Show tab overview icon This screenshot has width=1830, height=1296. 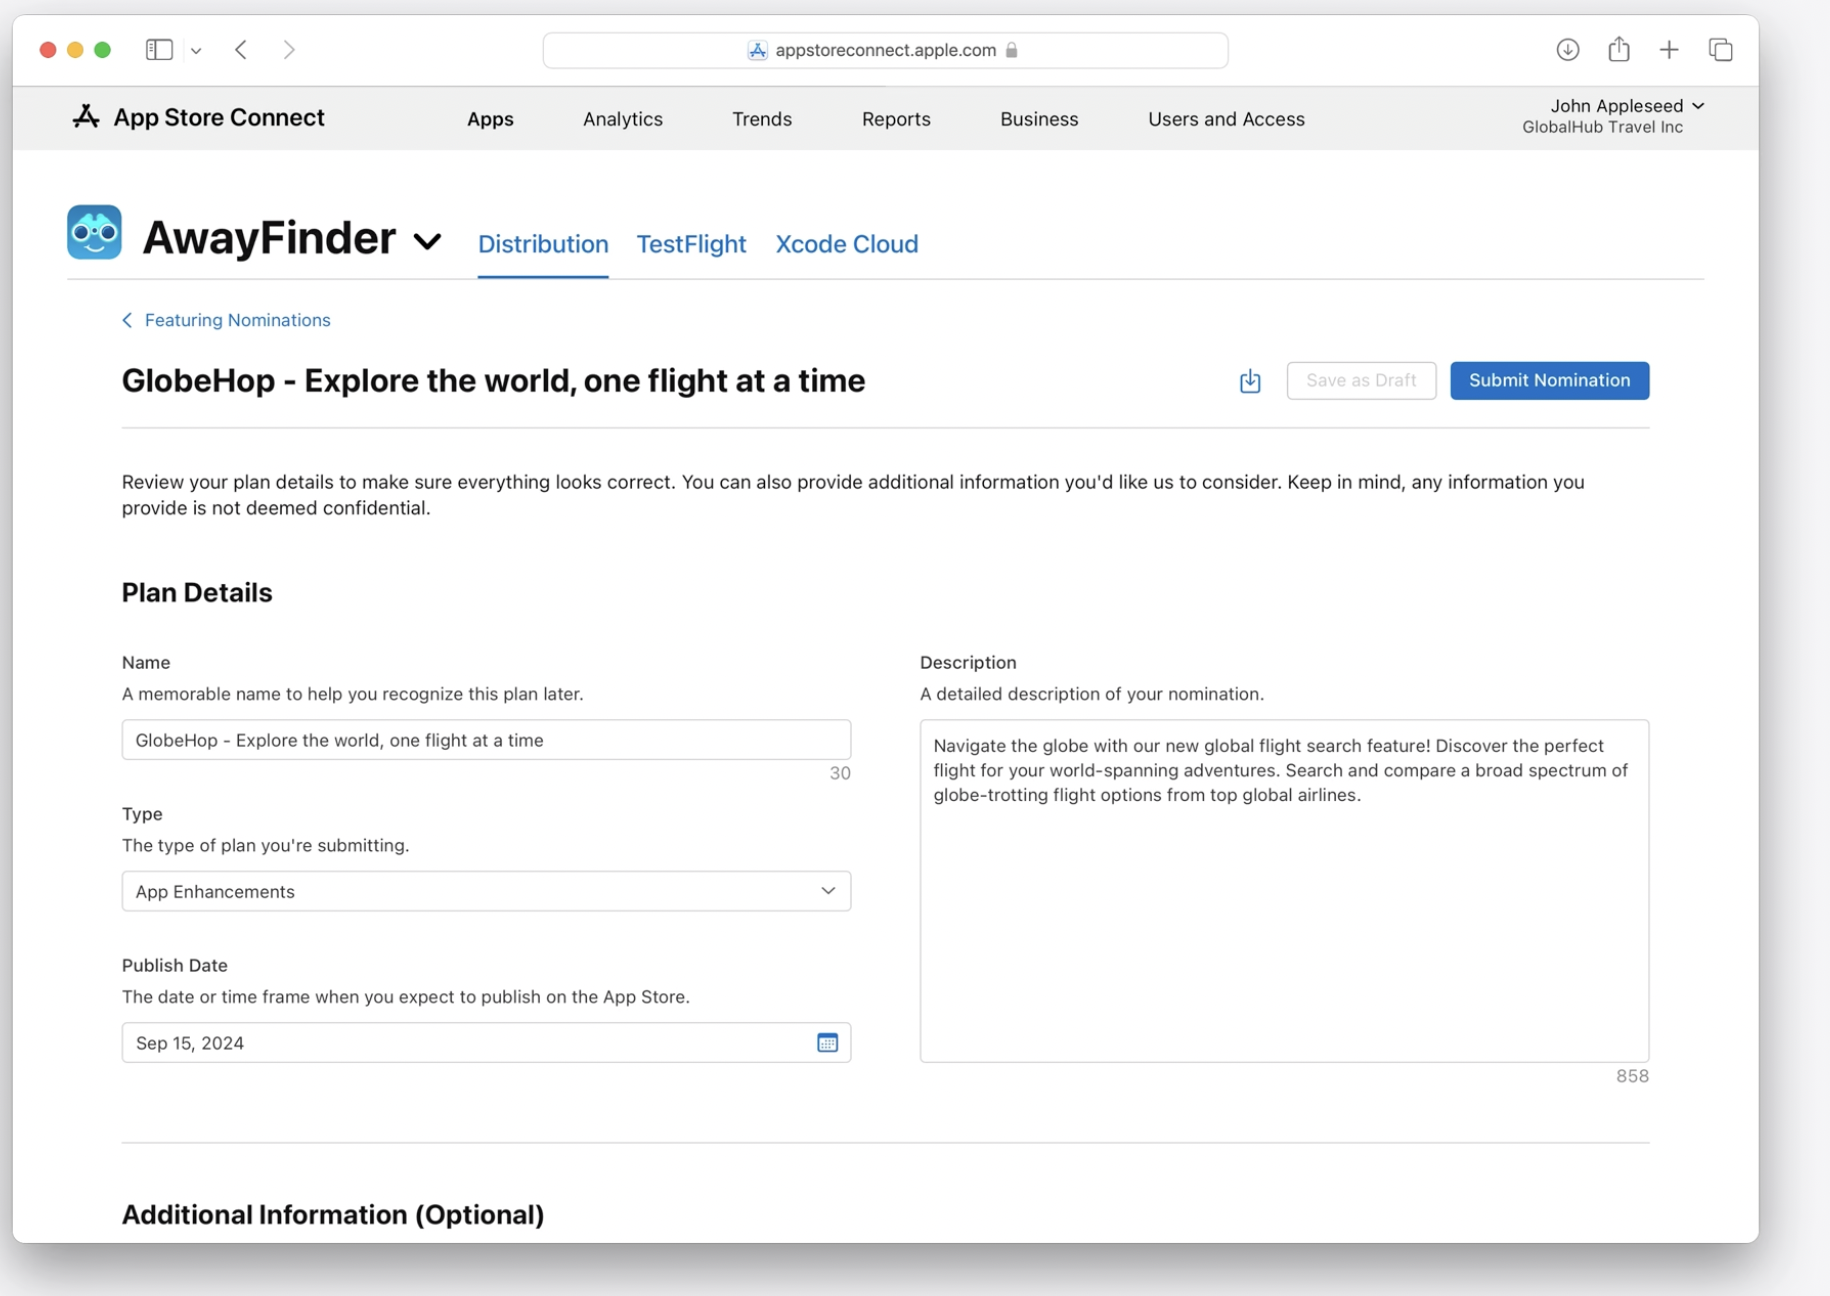pos(1720,49)
